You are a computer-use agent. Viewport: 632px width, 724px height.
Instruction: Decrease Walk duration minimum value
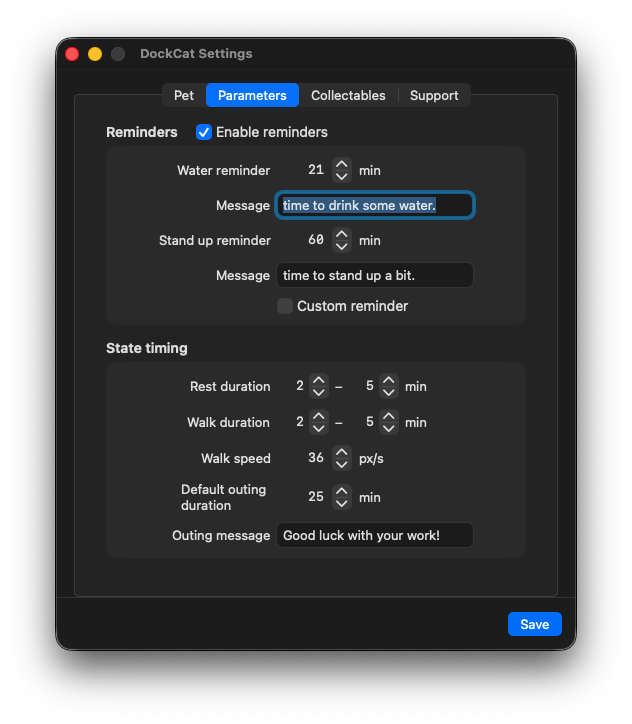click(319, 428)
